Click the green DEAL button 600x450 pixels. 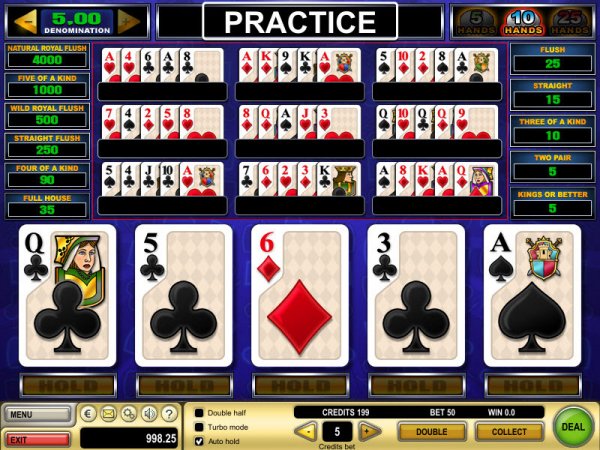point(573,426)
